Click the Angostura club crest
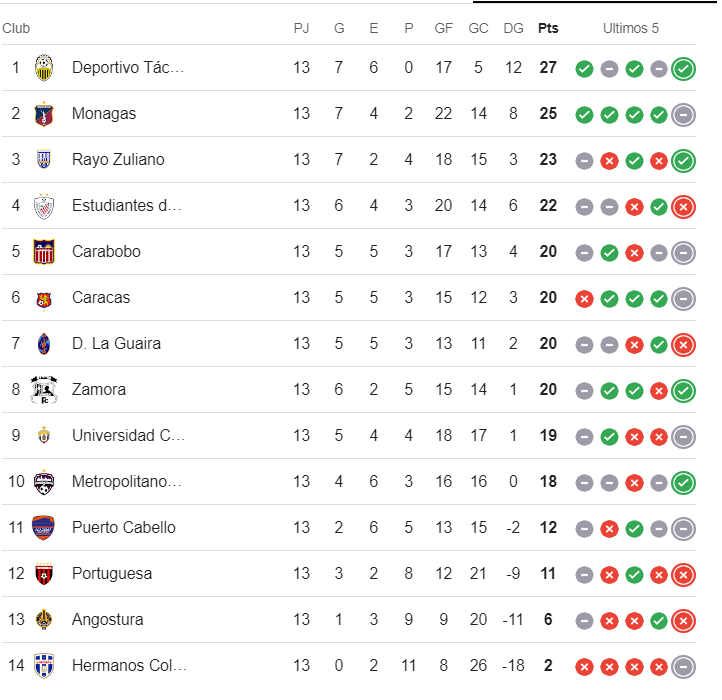Image resolution: width=722 pixels, height=700 pixels. pyautogui.click(x=43, y=620)
